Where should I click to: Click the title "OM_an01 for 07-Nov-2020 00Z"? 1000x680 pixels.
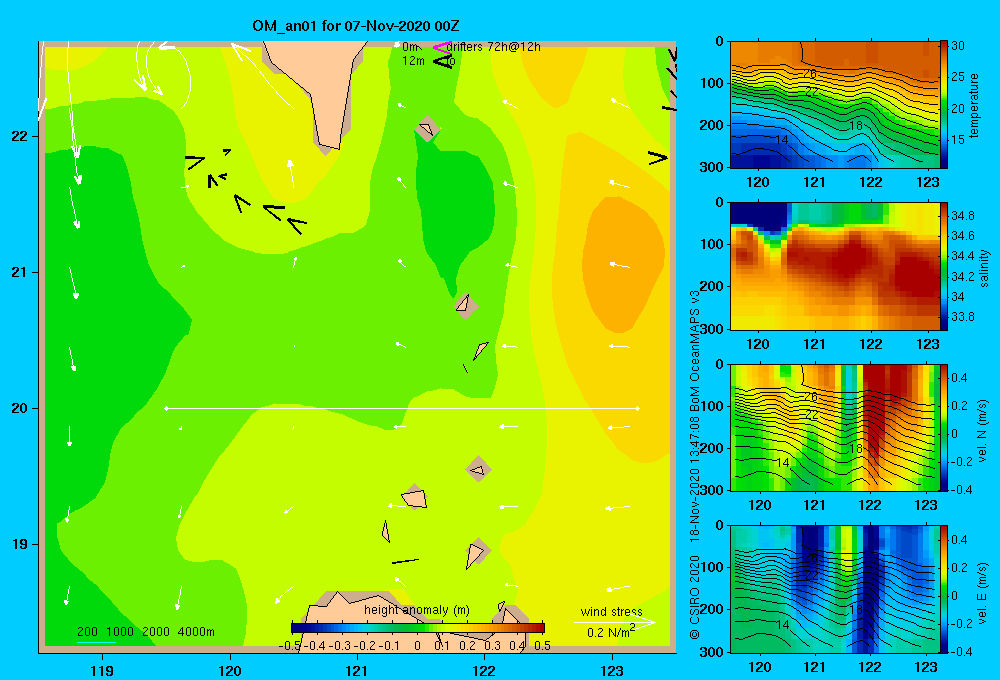click(356, 26)
